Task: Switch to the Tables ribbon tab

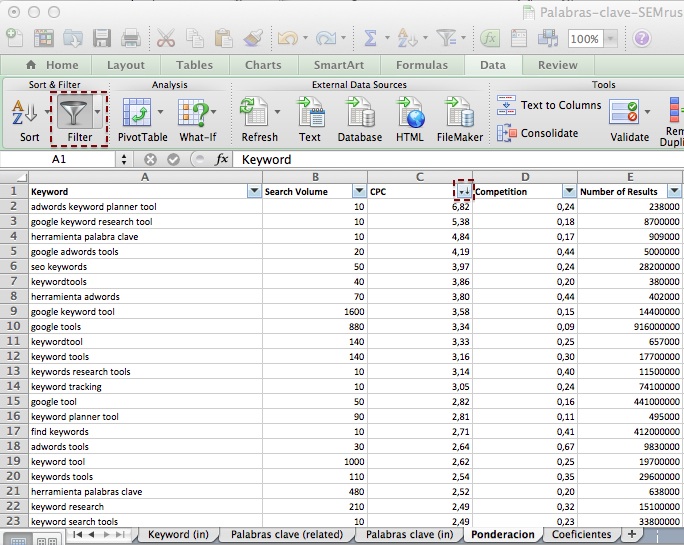Action: click(195, 65)
